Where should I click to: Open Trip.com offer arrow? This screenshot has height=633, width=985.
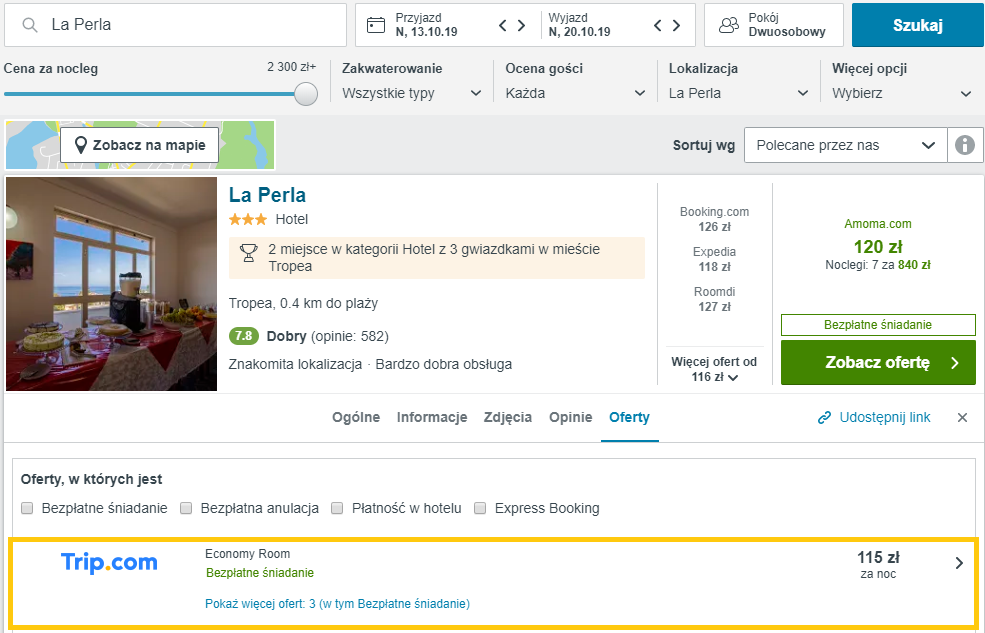pos(959,563)
